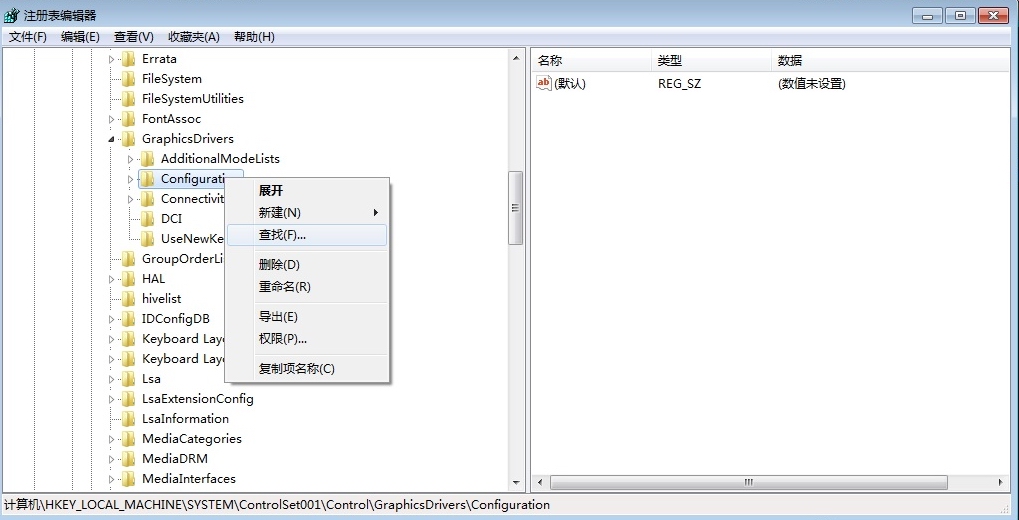The width and height of the screenshot is (1019, 520).
Task: Select 导出(E) in the context menu
Action: tap(278, 317)
